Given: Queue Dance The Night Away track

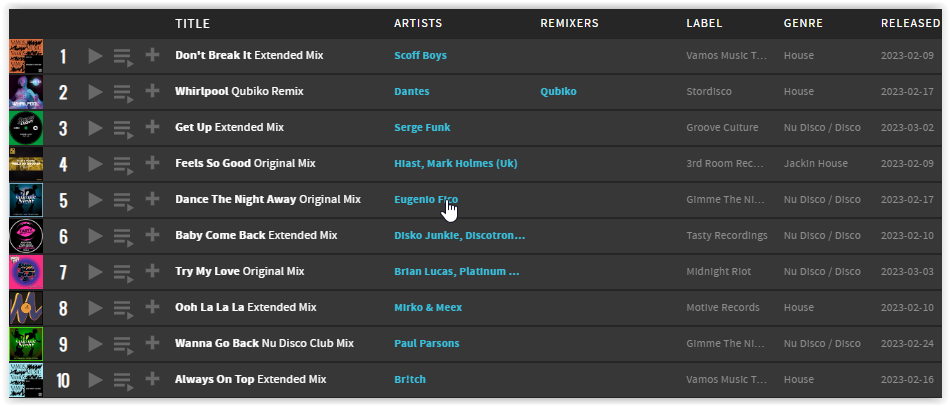Looking at the screenshot, I should [123, 201].
